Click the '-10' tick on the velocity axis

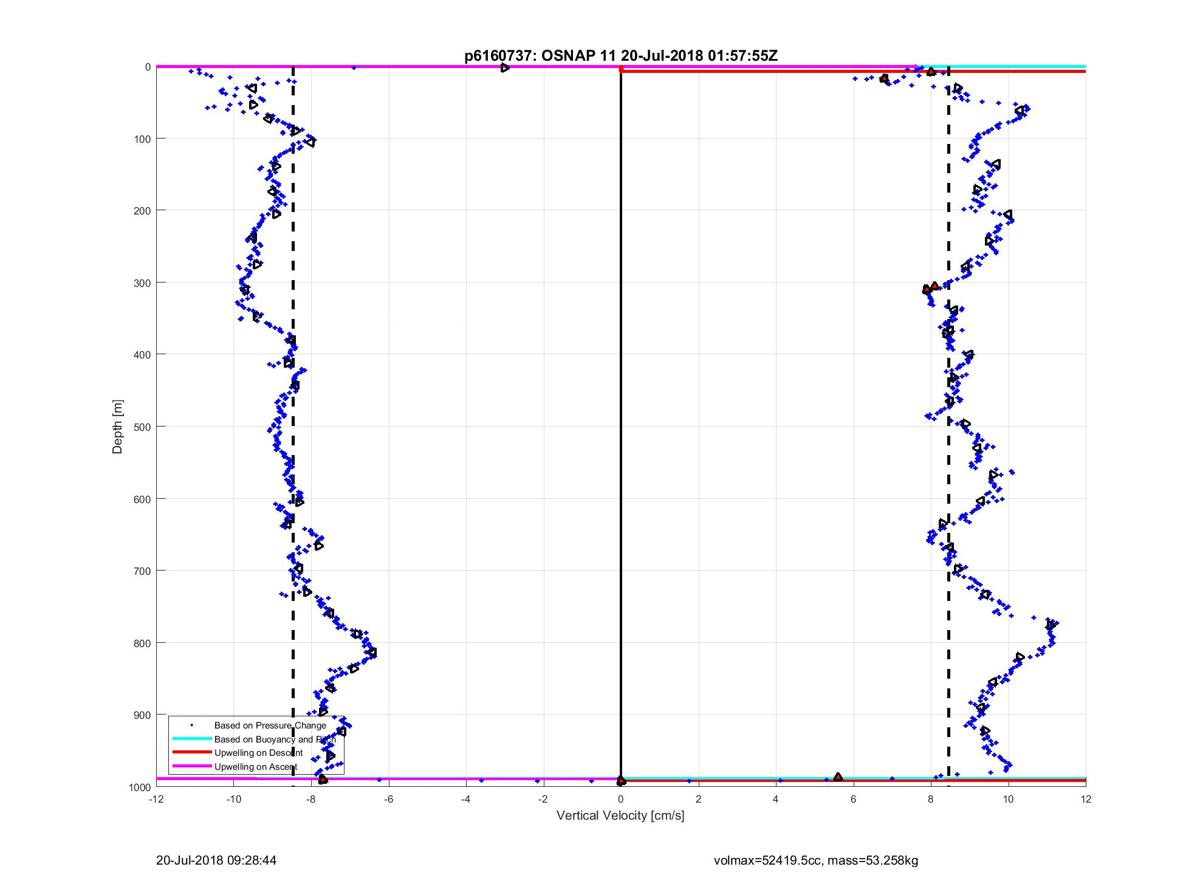[233, 799]
